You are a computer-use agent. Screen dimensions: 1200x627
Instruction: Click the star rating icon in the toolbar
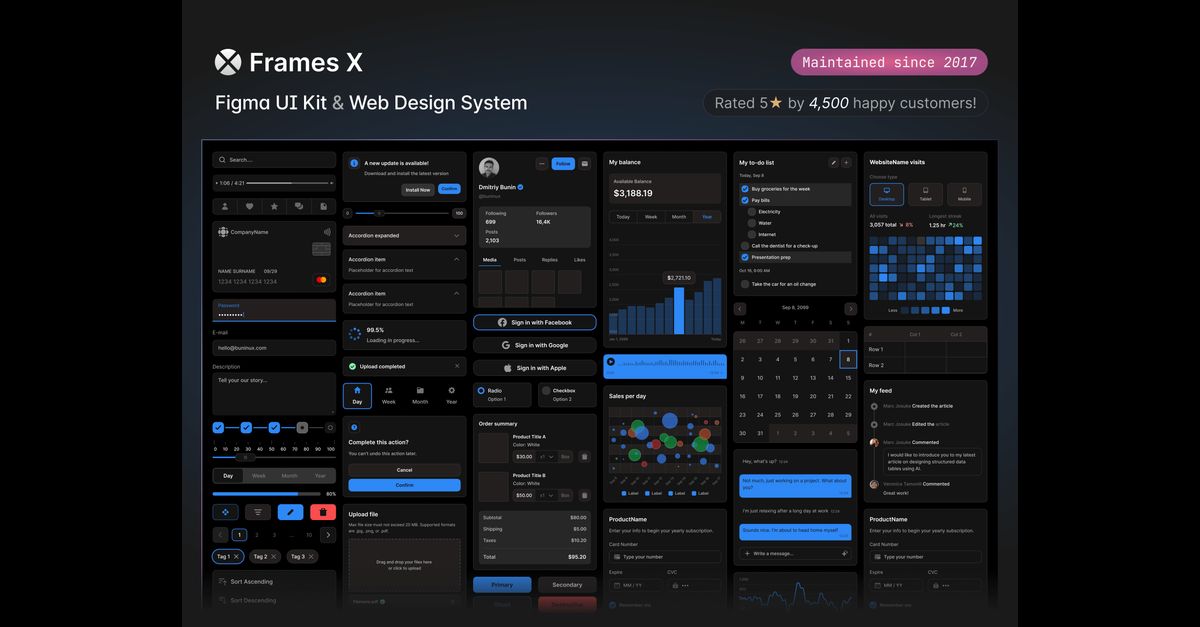click(274, 206)
